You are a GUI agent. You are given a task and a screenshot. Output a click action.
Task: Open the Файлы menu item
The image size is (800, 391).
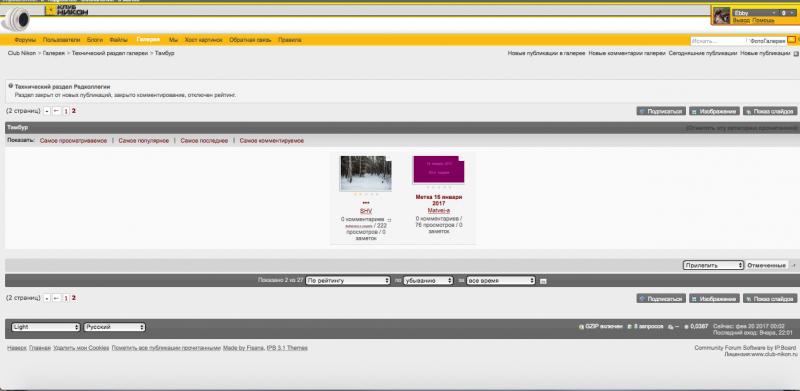pyautogui.click(x=118, y=40)
